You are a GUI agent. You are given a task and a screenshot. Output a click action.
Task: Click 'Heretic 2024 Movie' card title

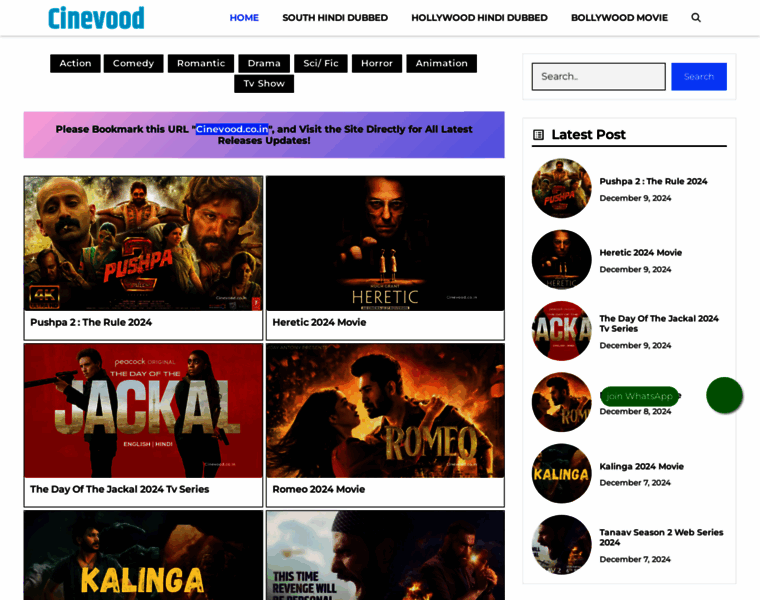pyautogui.click(x=319, y=322)
